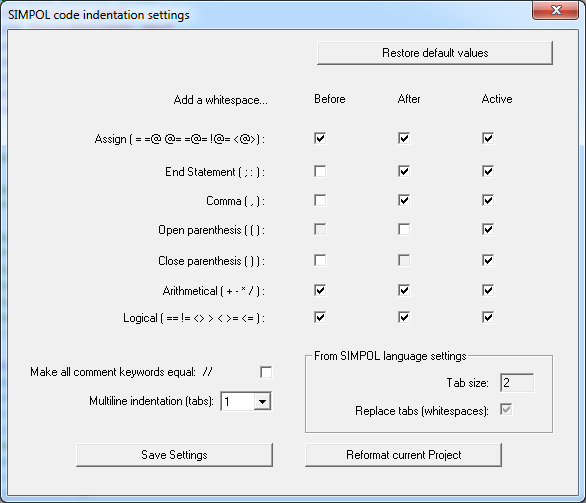
Task: Click the Tab size field
Action: click(517, 383)
